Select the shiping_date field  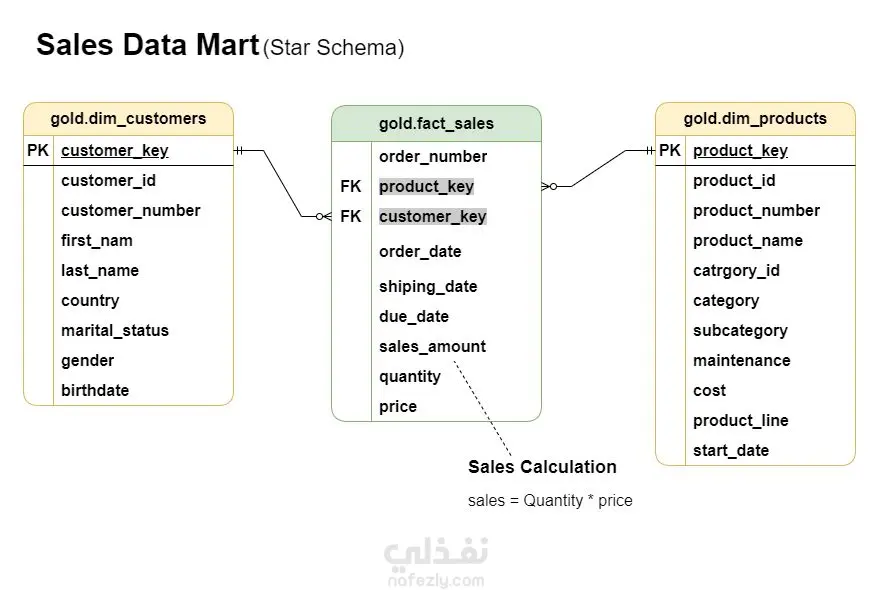pos(428,287)
